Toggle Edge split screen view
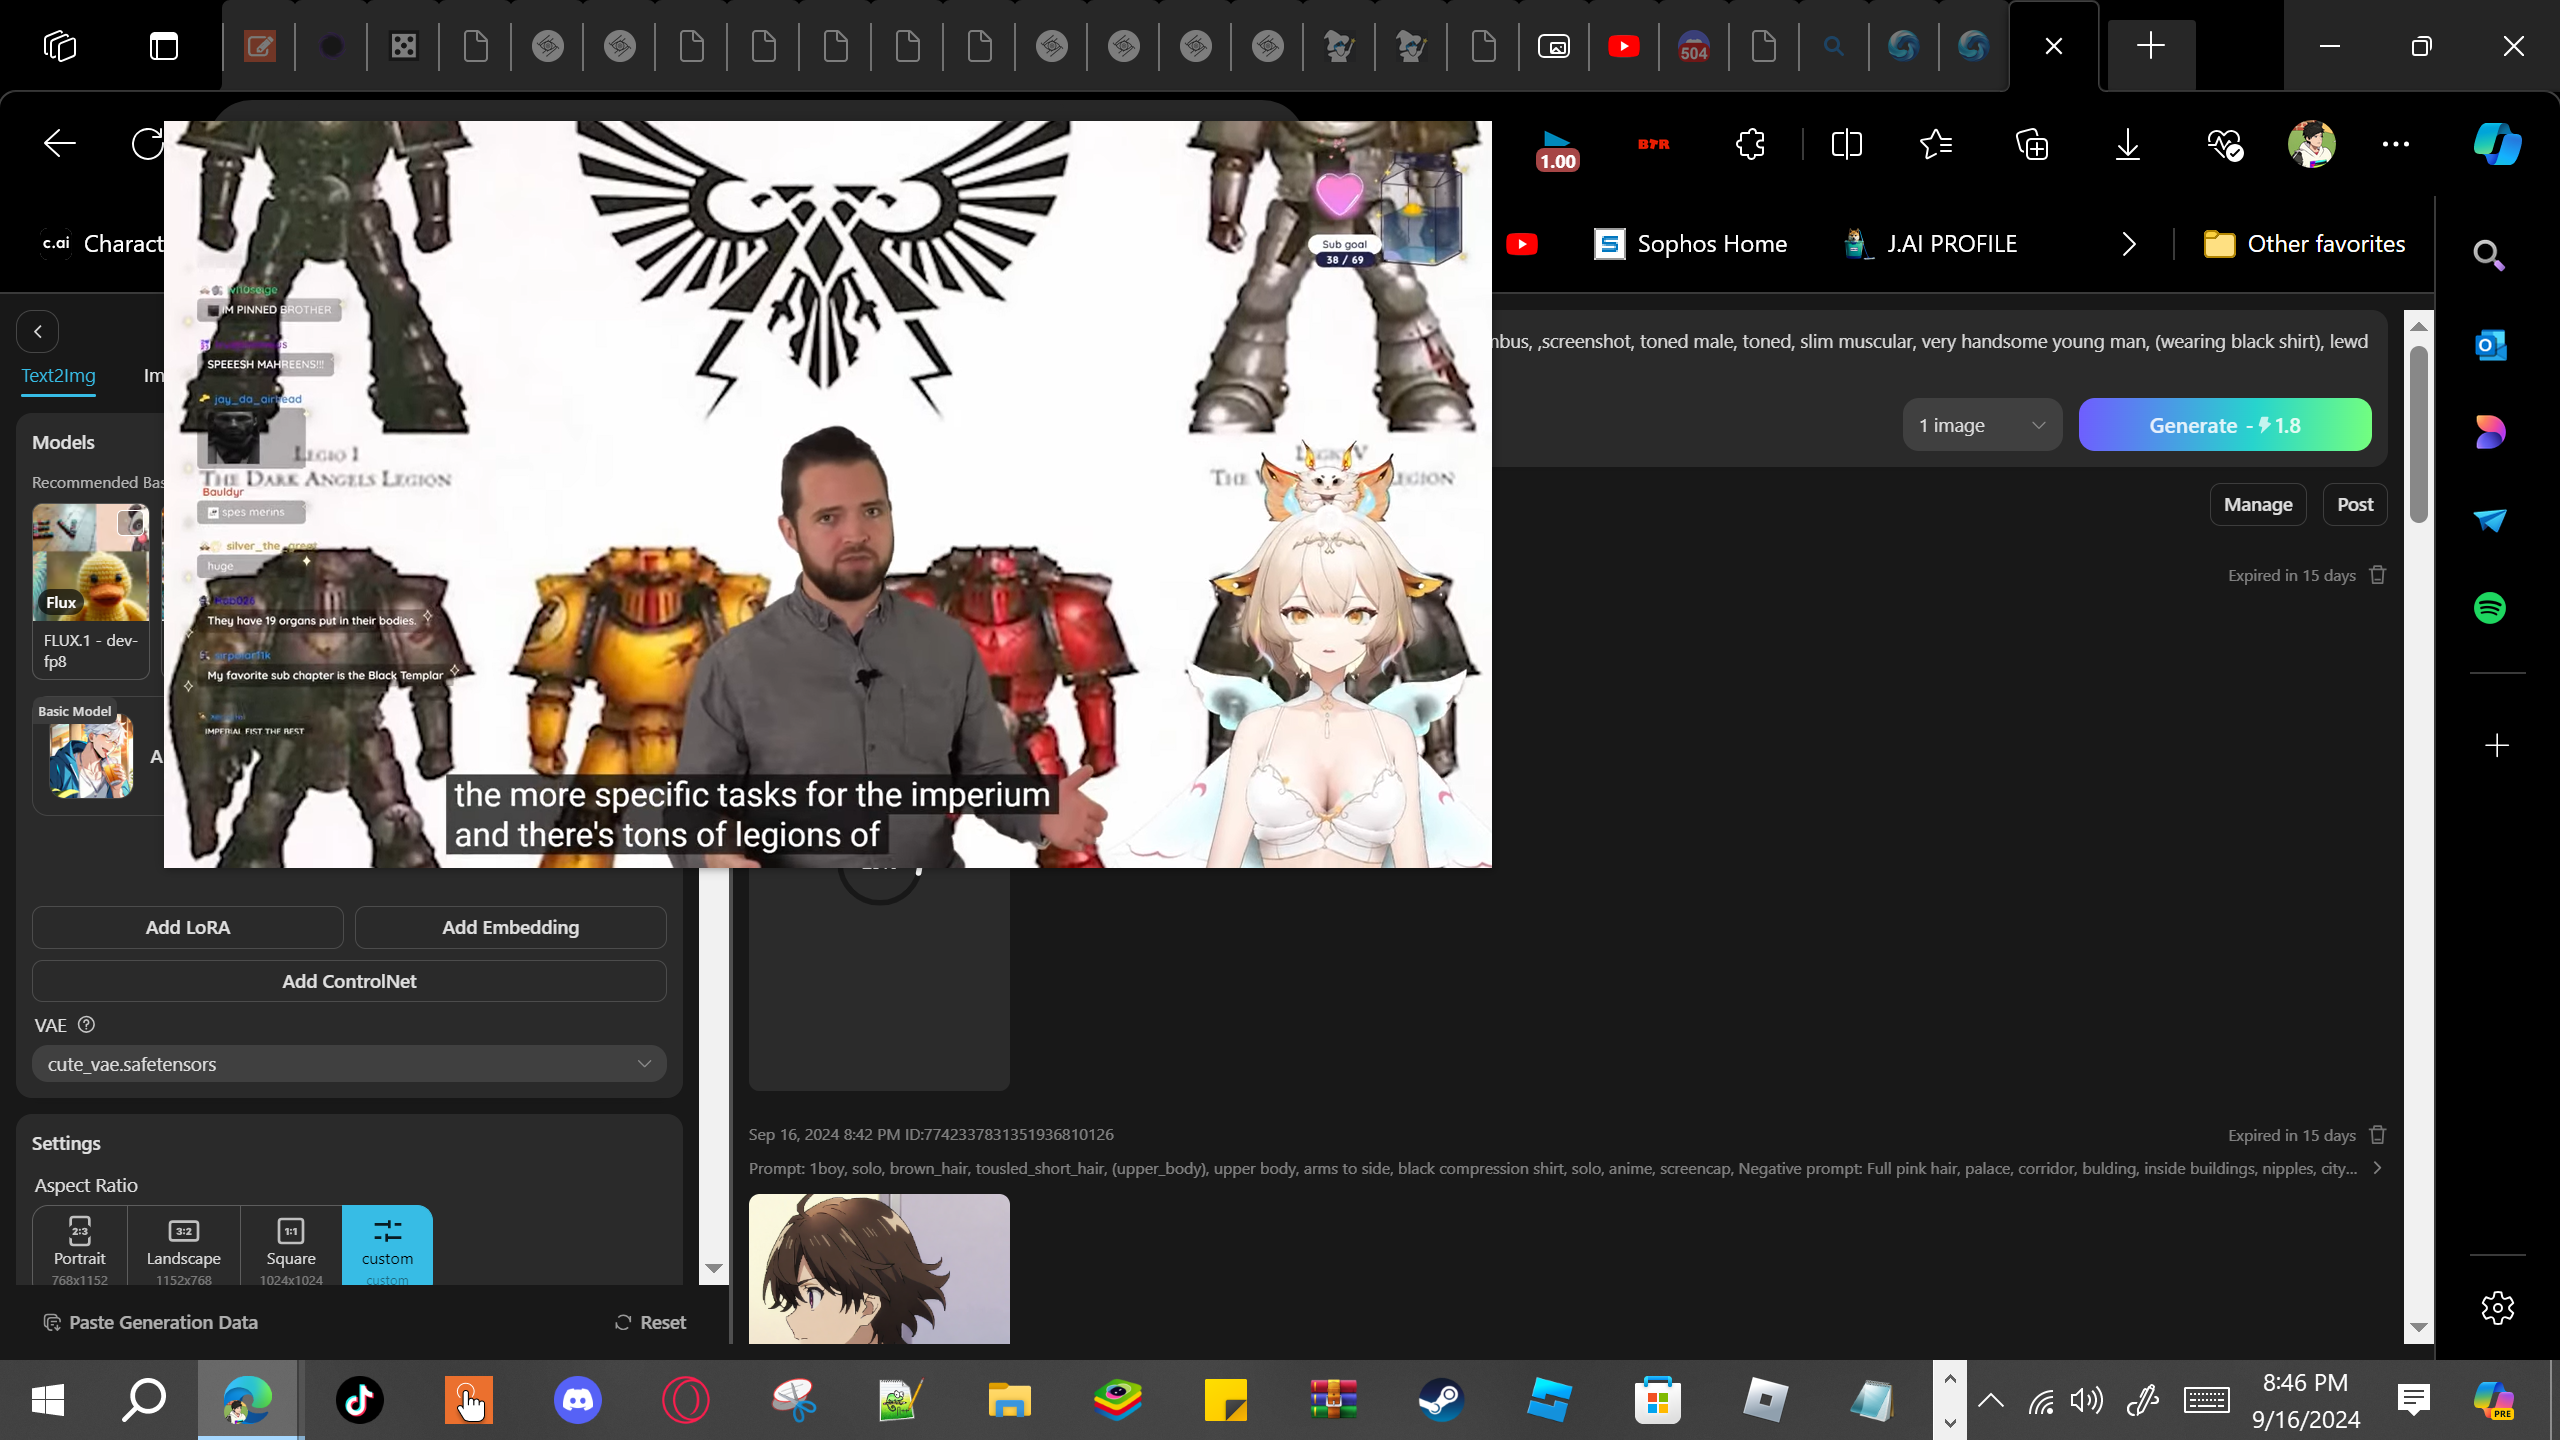 [1846, 144]
